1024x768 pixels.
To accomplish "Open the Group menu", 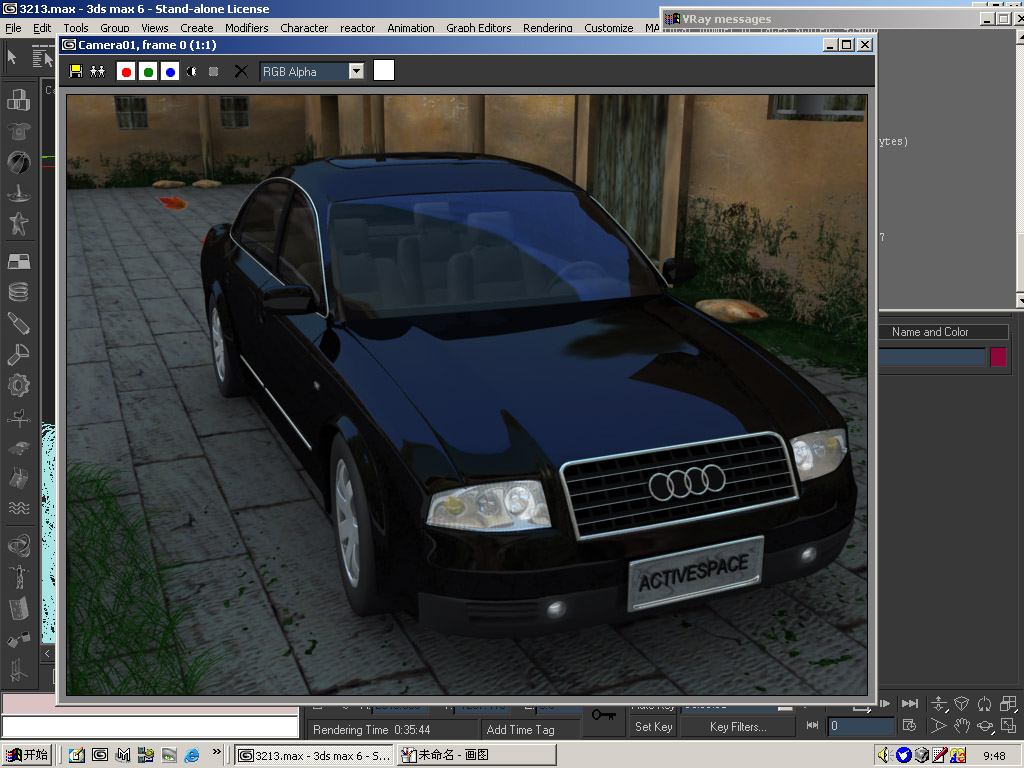I will [114, 28].
